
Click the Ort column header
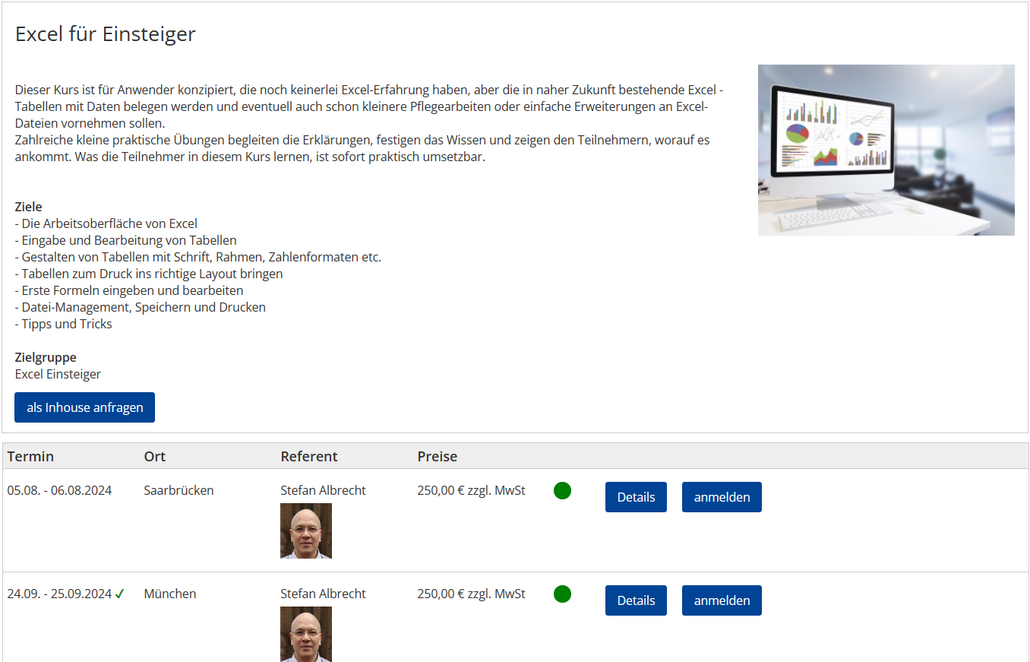155,456
